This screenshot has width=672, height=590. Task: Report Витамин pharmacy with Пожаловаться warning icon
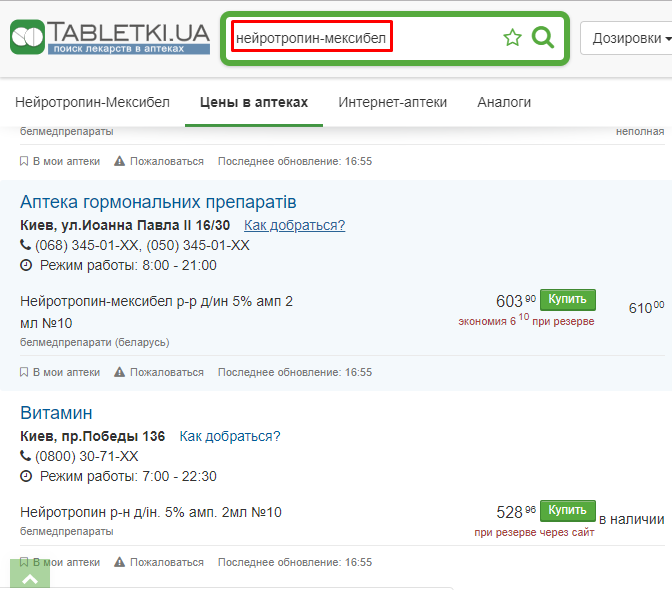pyautogui.click(x=120, y=562)
